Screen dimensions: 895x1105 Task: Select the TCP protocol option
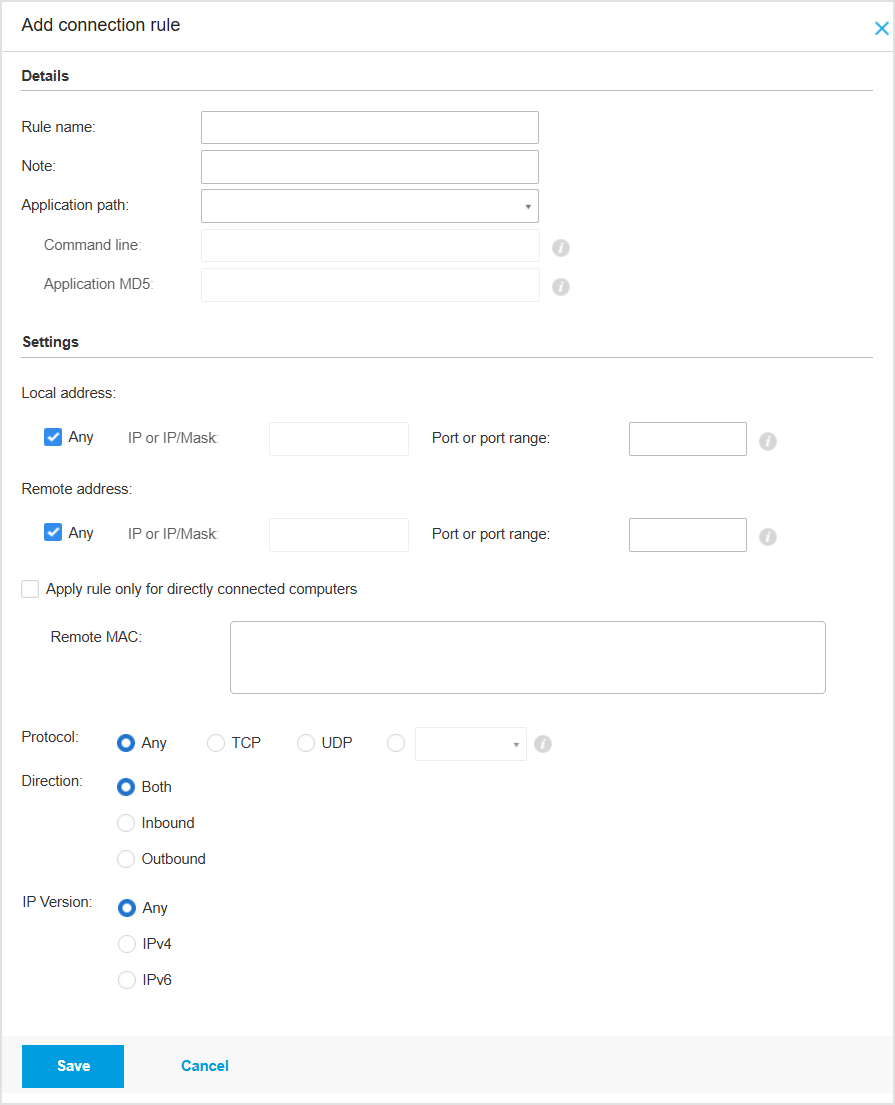pyautogui.click(x=216, y=743)
